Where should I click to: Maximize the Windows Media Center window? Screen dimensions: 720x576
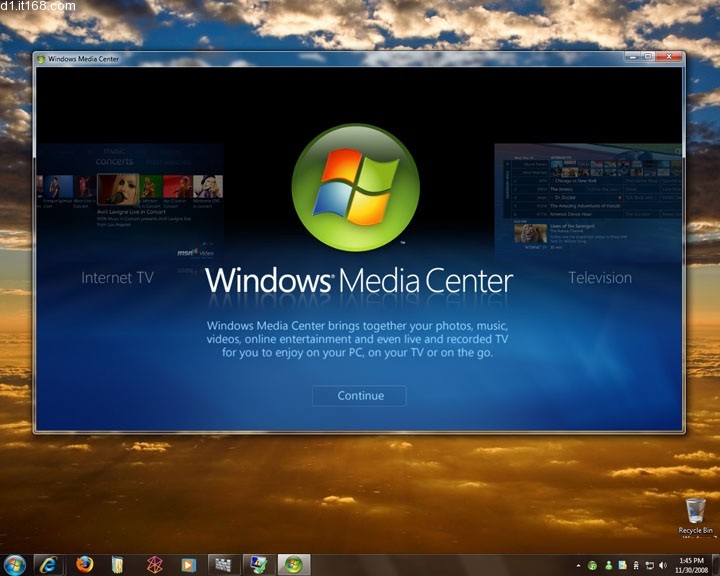[648, 57]
